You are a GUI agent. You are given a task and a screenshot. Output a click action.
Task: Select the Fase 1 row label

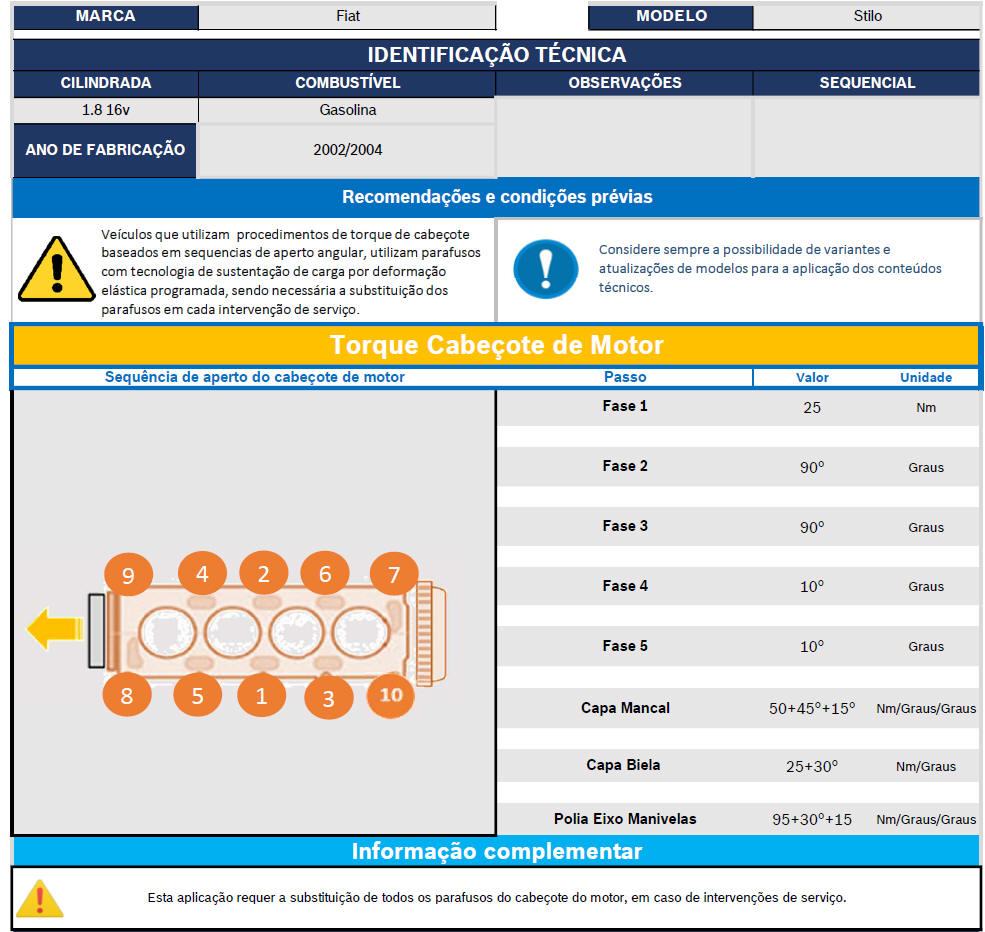(625, 406)
